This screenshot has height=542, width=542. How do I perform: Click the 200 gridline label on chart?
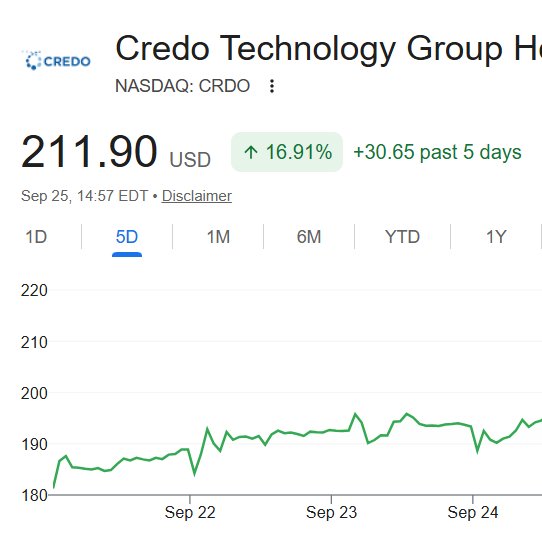tap(34, 393)
